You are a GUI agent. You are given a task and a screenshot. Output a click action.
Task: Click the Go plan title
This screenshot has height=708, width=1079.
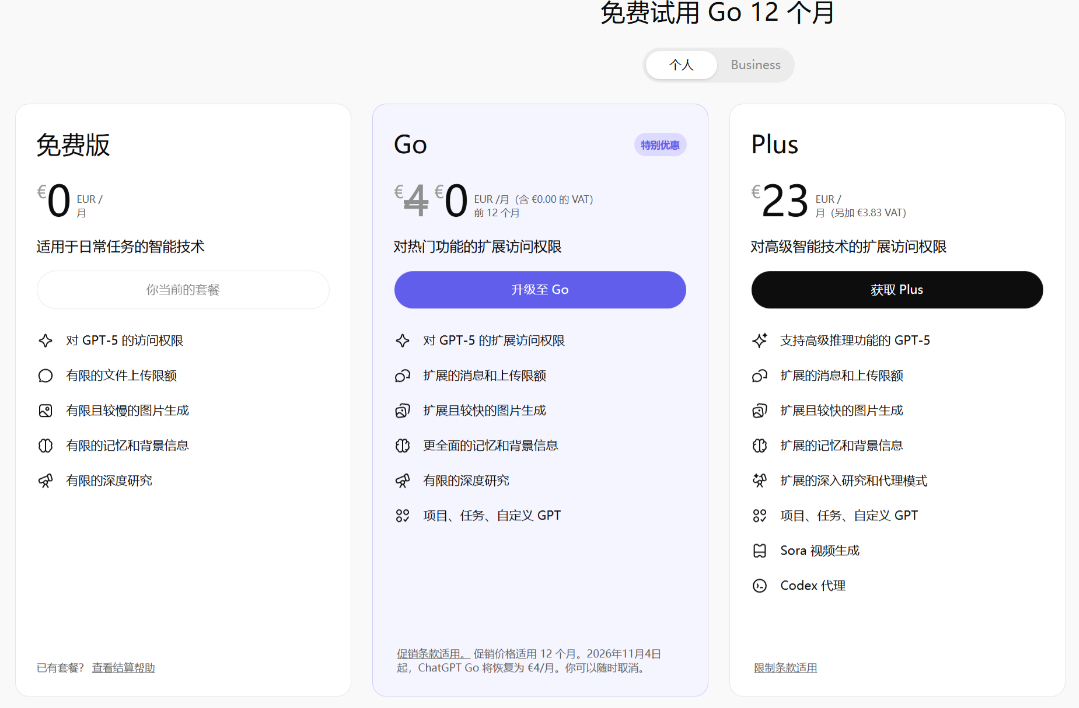click(x=410, y=145)
